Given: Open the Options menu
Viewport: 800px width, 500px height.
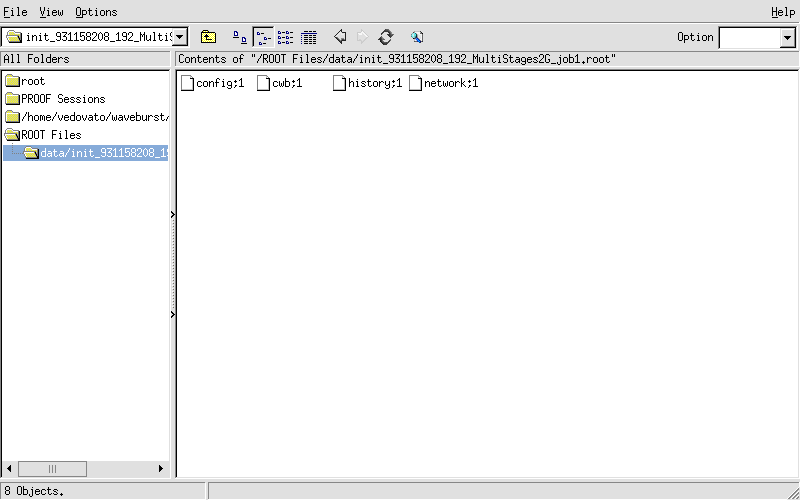Looking at the screenshot, I should (96, 12).
